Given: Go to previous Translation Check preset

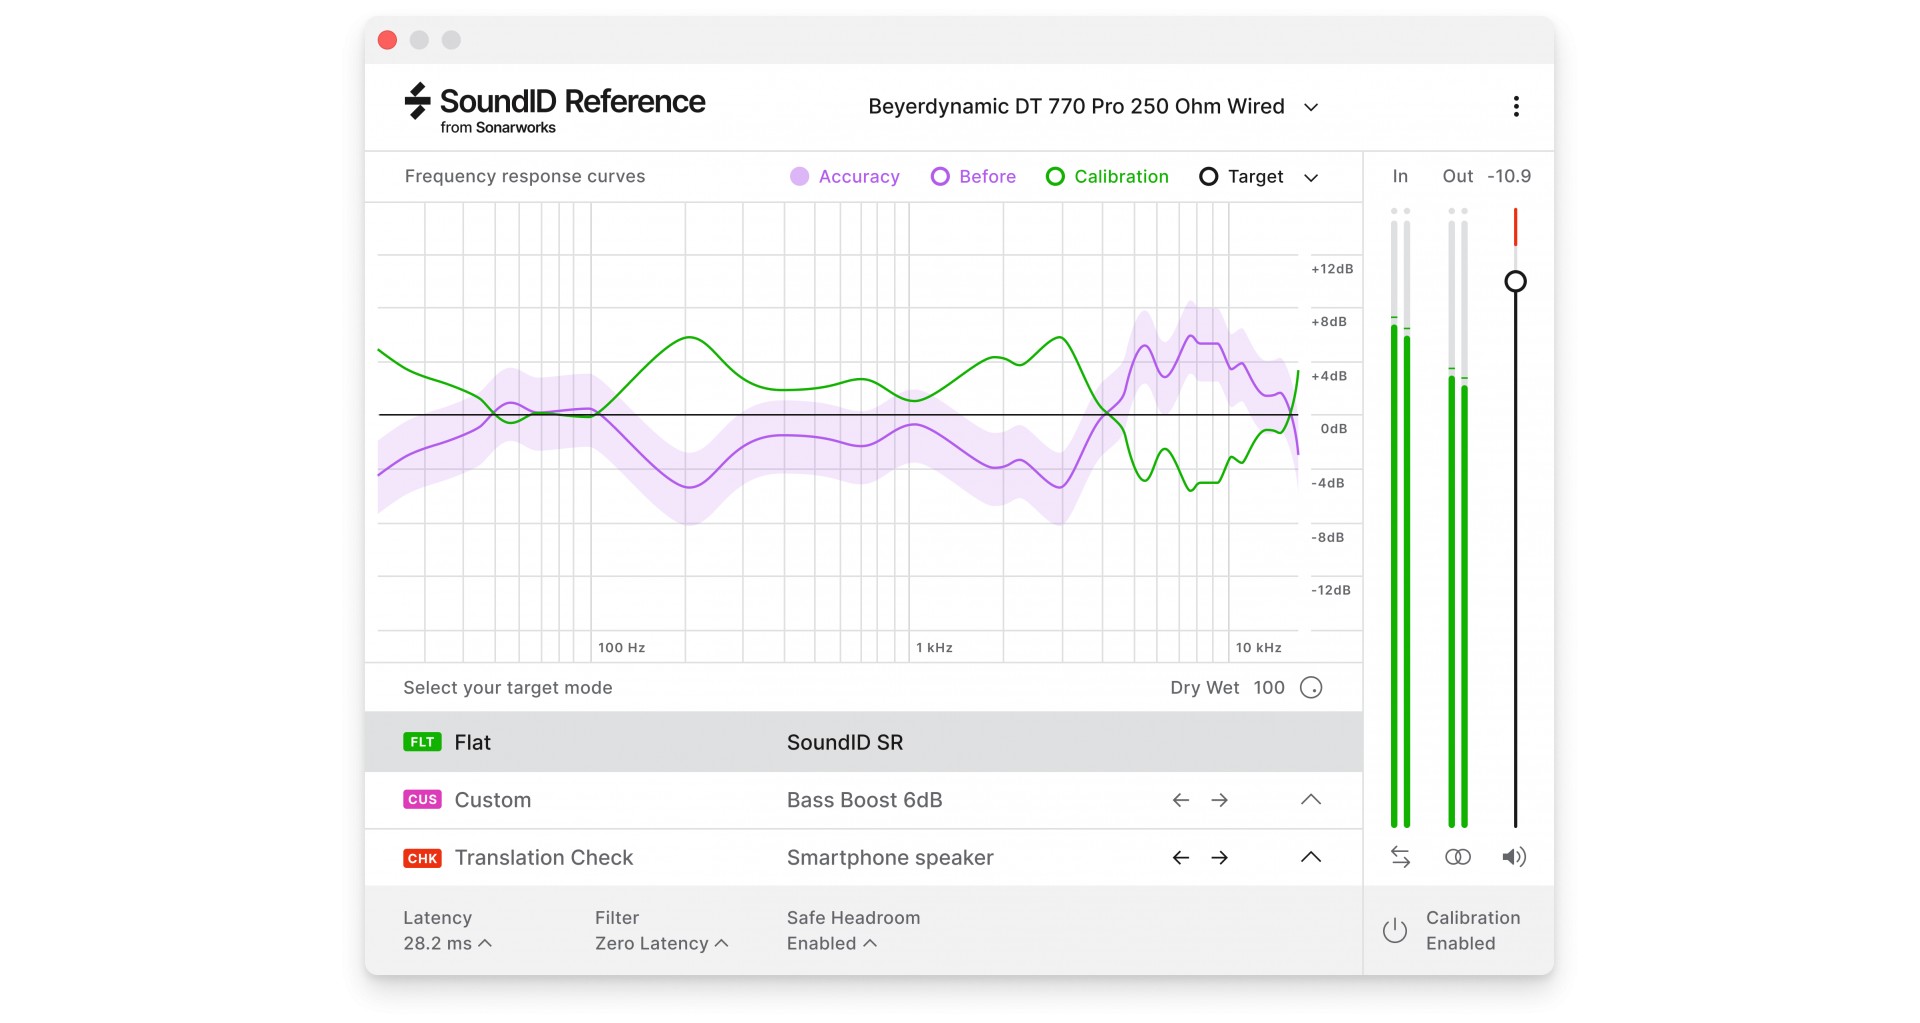Looking at the screenshot, I should pos(1181,858).
